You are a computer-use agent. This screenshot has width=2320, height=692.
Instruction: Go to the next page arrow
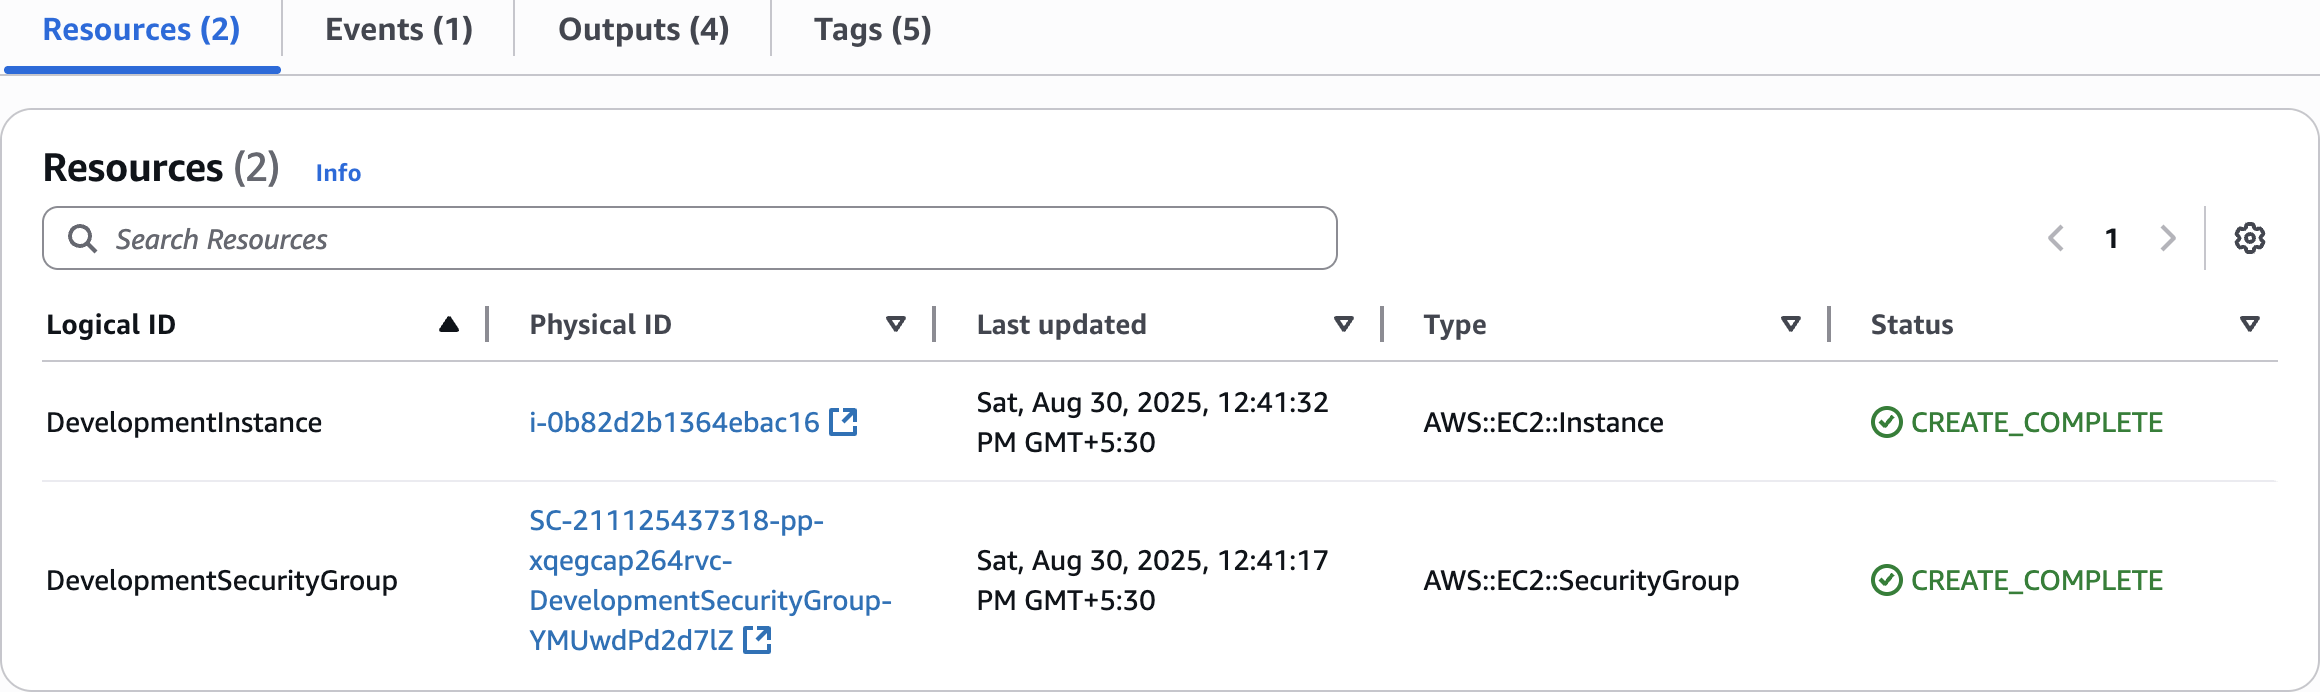click(2167, 238)
